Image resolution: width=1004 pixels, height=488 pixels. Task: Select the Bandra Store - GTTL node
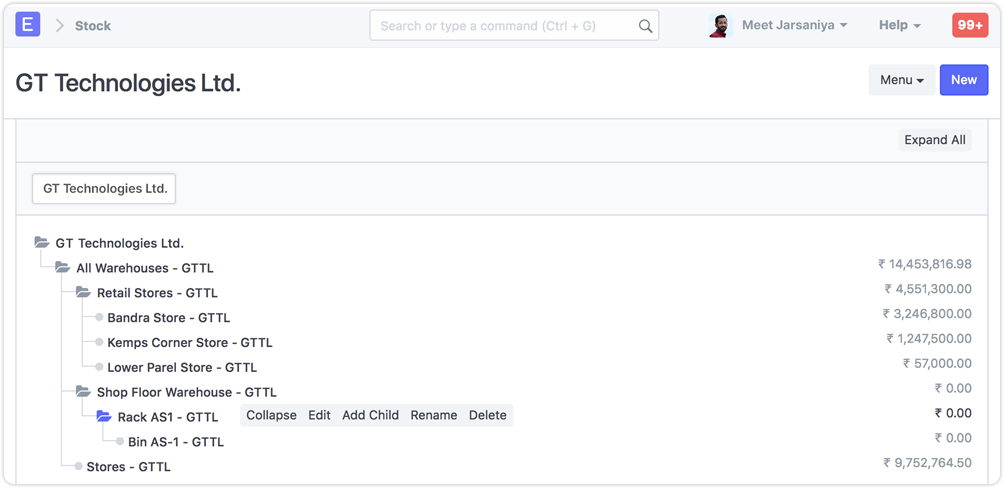pos(168,318)
